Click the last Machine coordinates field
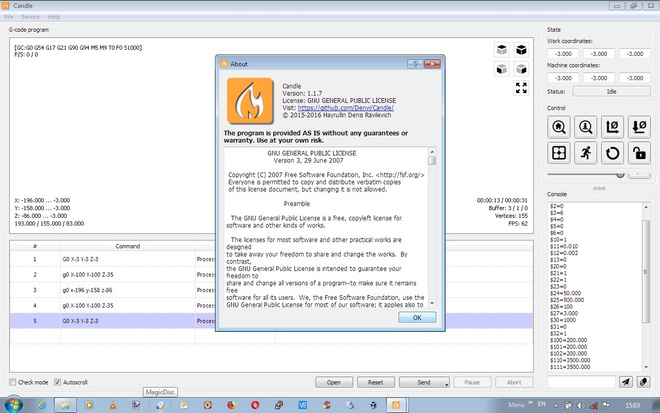The height and width of the screenshot is (413, 660). [x=635, y=78]
